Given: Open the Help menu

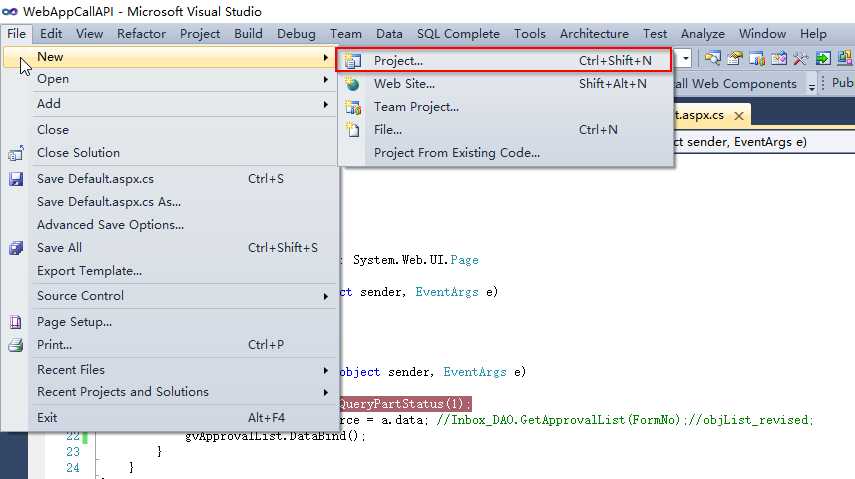Looking at the screenshot, I should click(813, 34).
